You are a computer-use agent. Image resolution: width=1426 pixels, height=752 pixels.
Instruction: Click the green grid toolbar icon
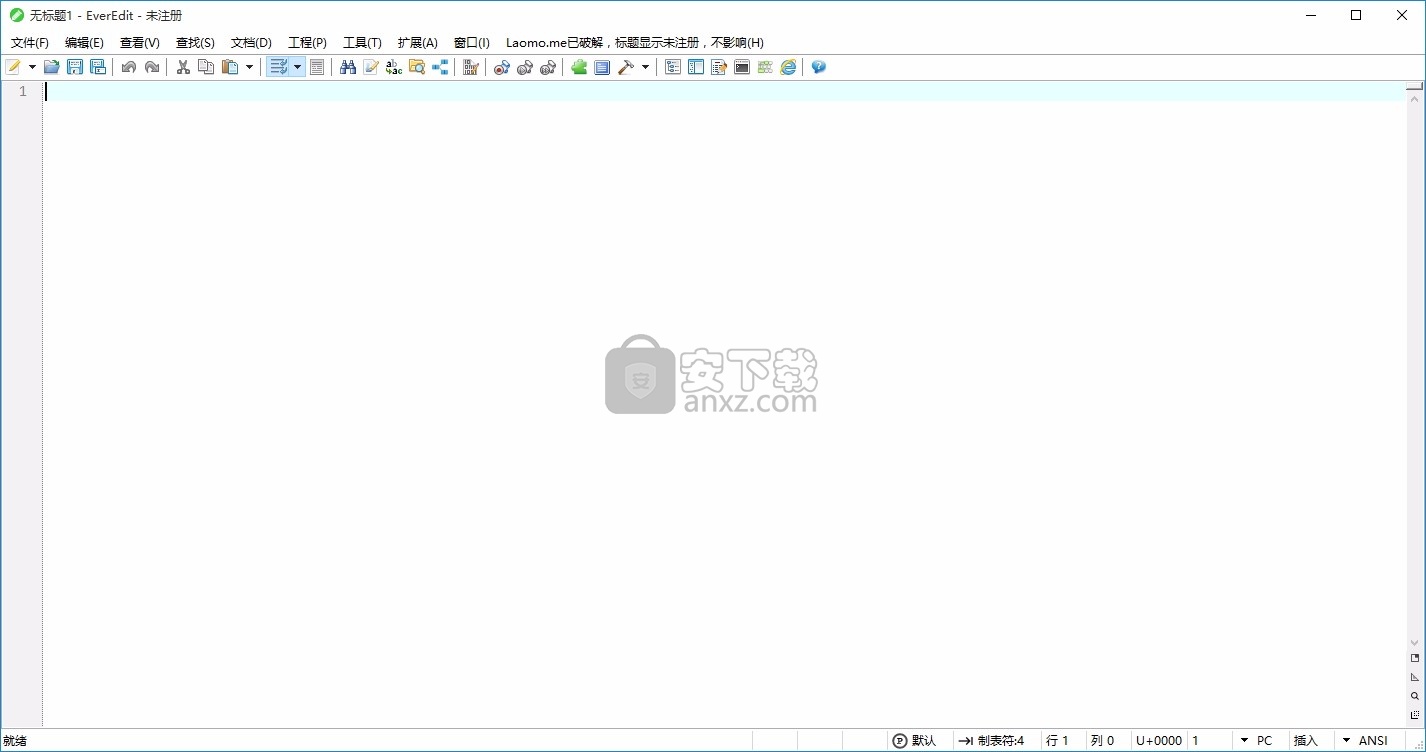tap(765, 67)
